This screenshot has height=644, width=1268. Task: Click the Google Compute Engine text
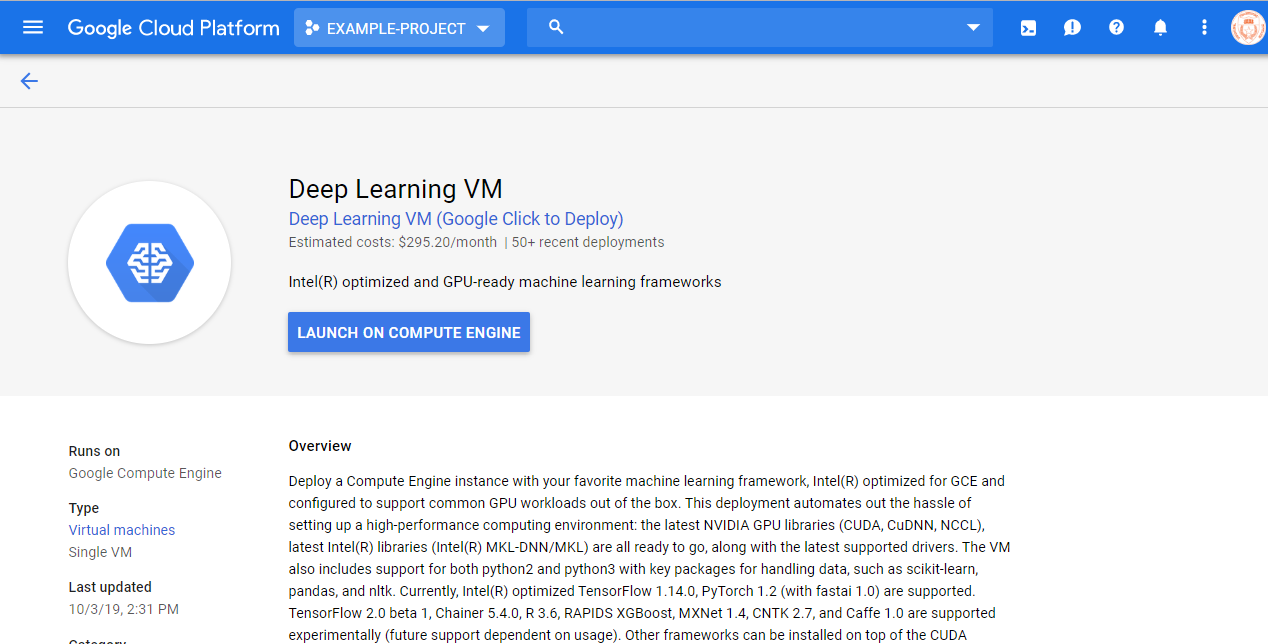coord(145,473)
